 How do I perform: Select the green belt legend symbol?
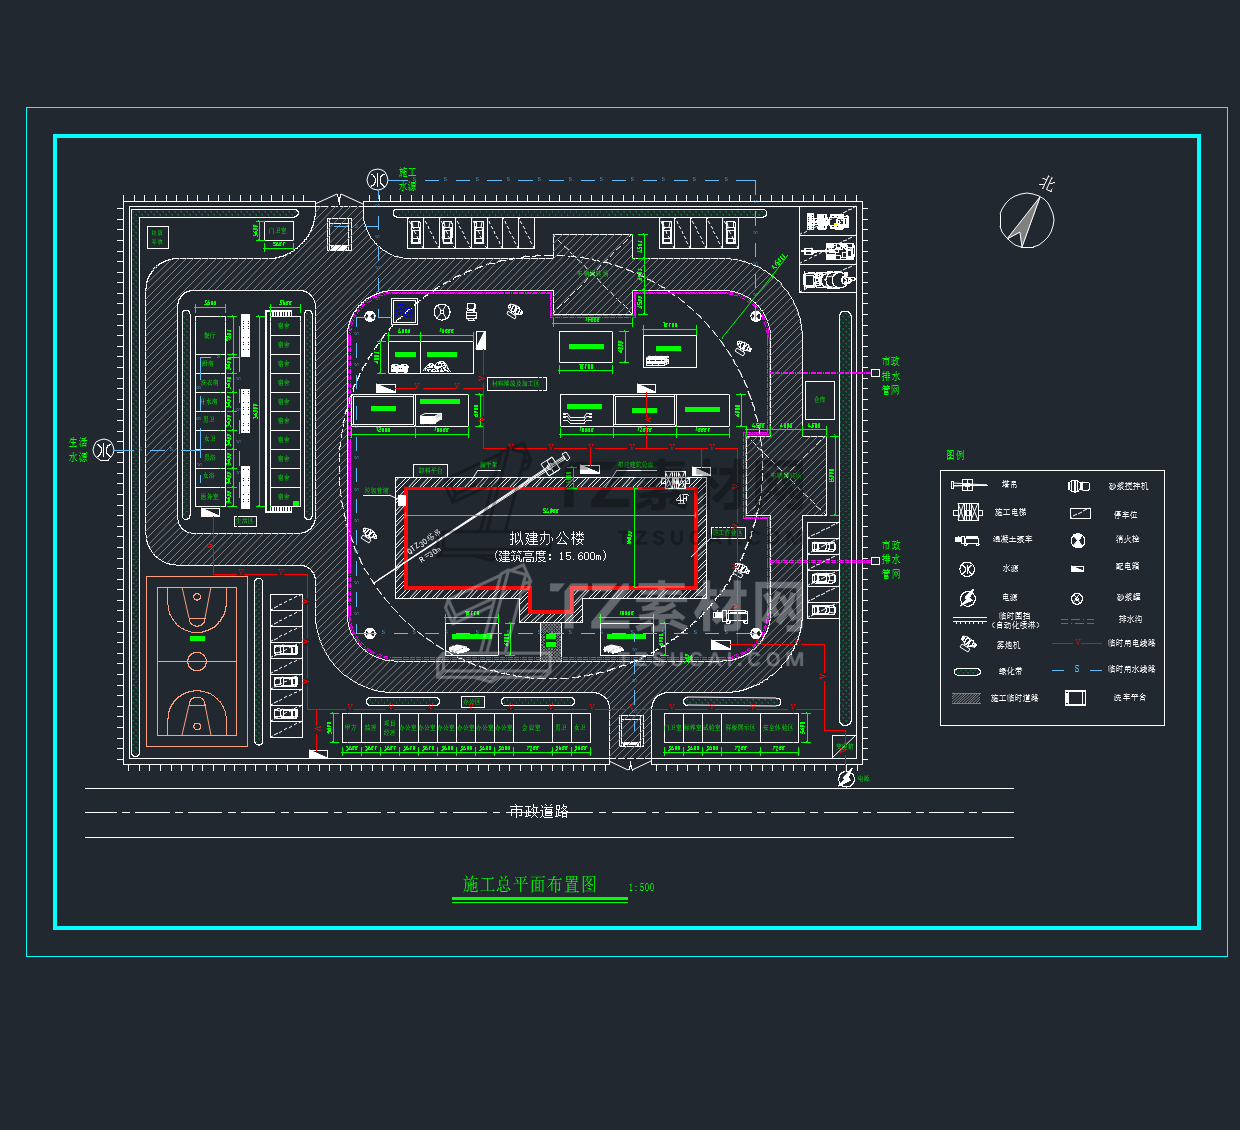[x=967, y=672]
